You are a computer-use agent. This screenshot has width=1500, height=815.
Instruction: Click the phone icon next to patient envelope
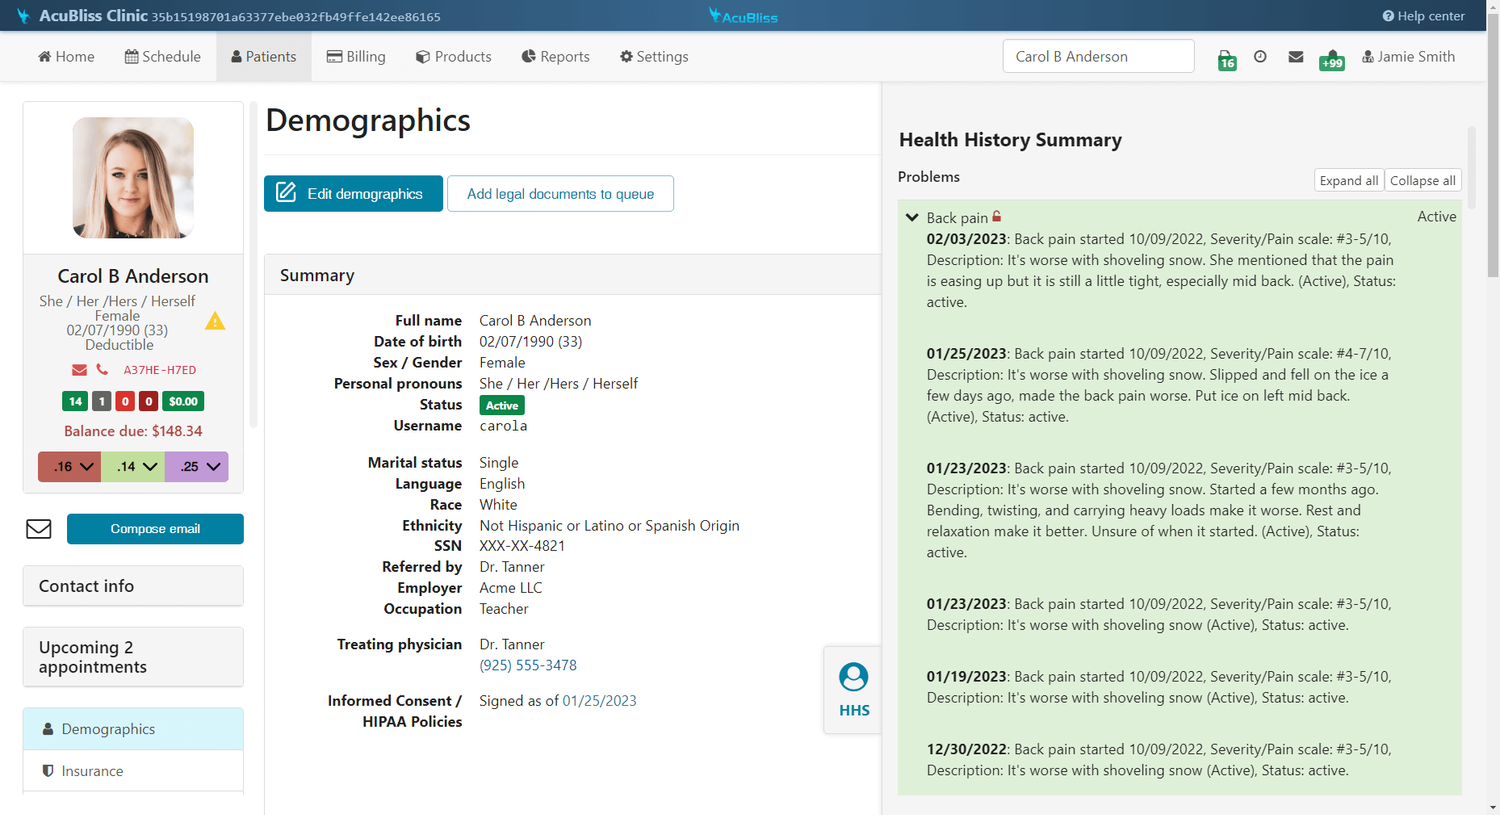[101, 369]
